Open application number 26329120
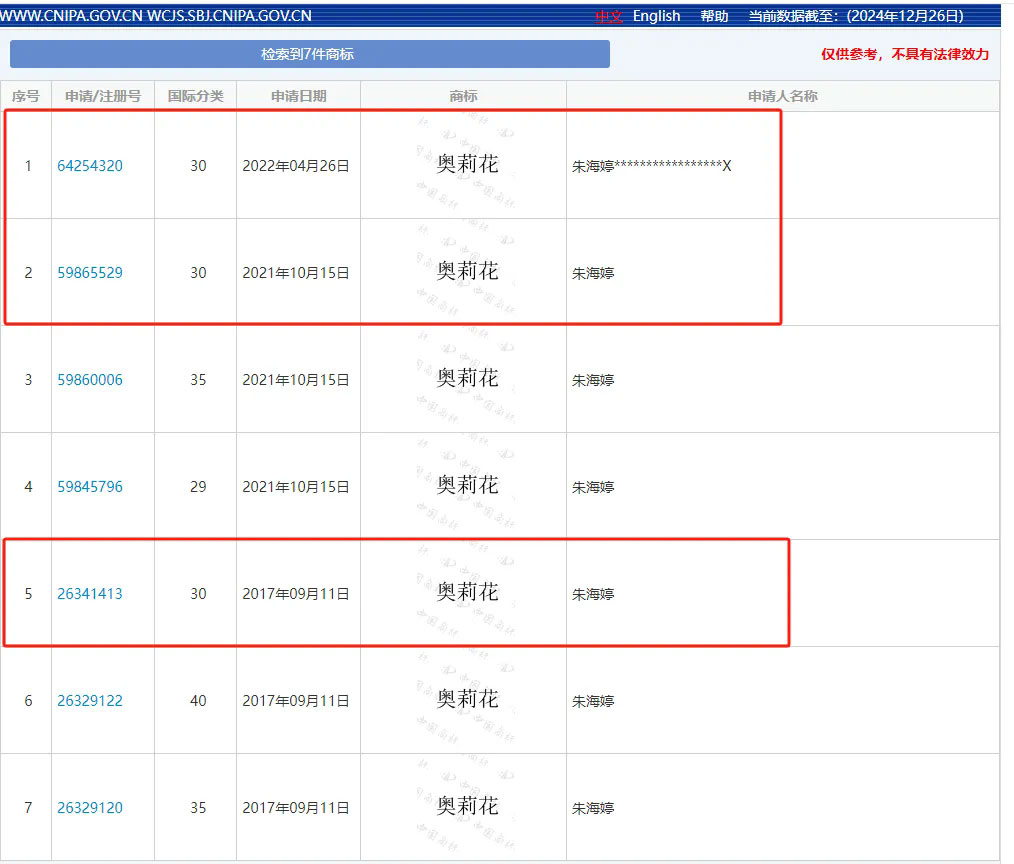 (90, 808)
